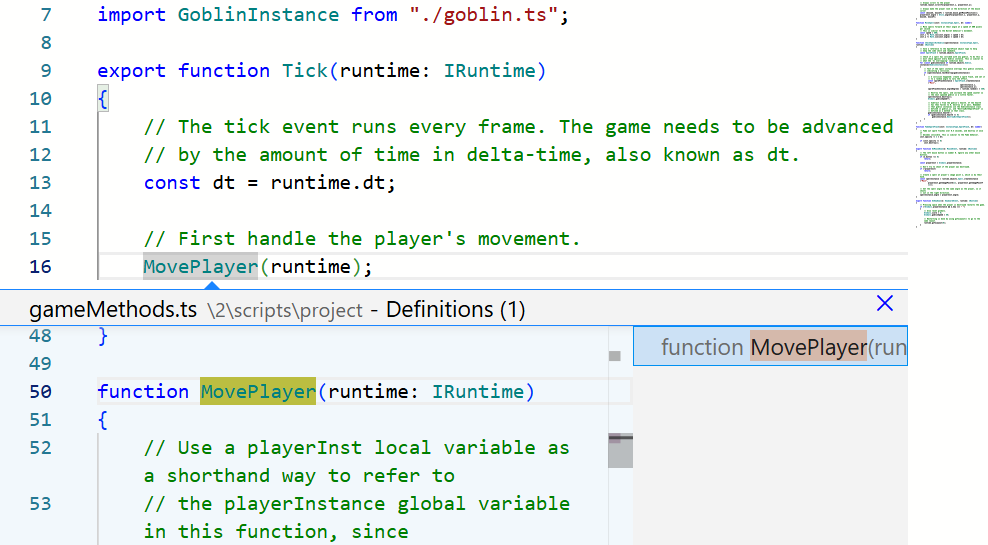Click the const keyword on line 13
This screenshot has width=988, height=545.
click(x=172, y=183)
